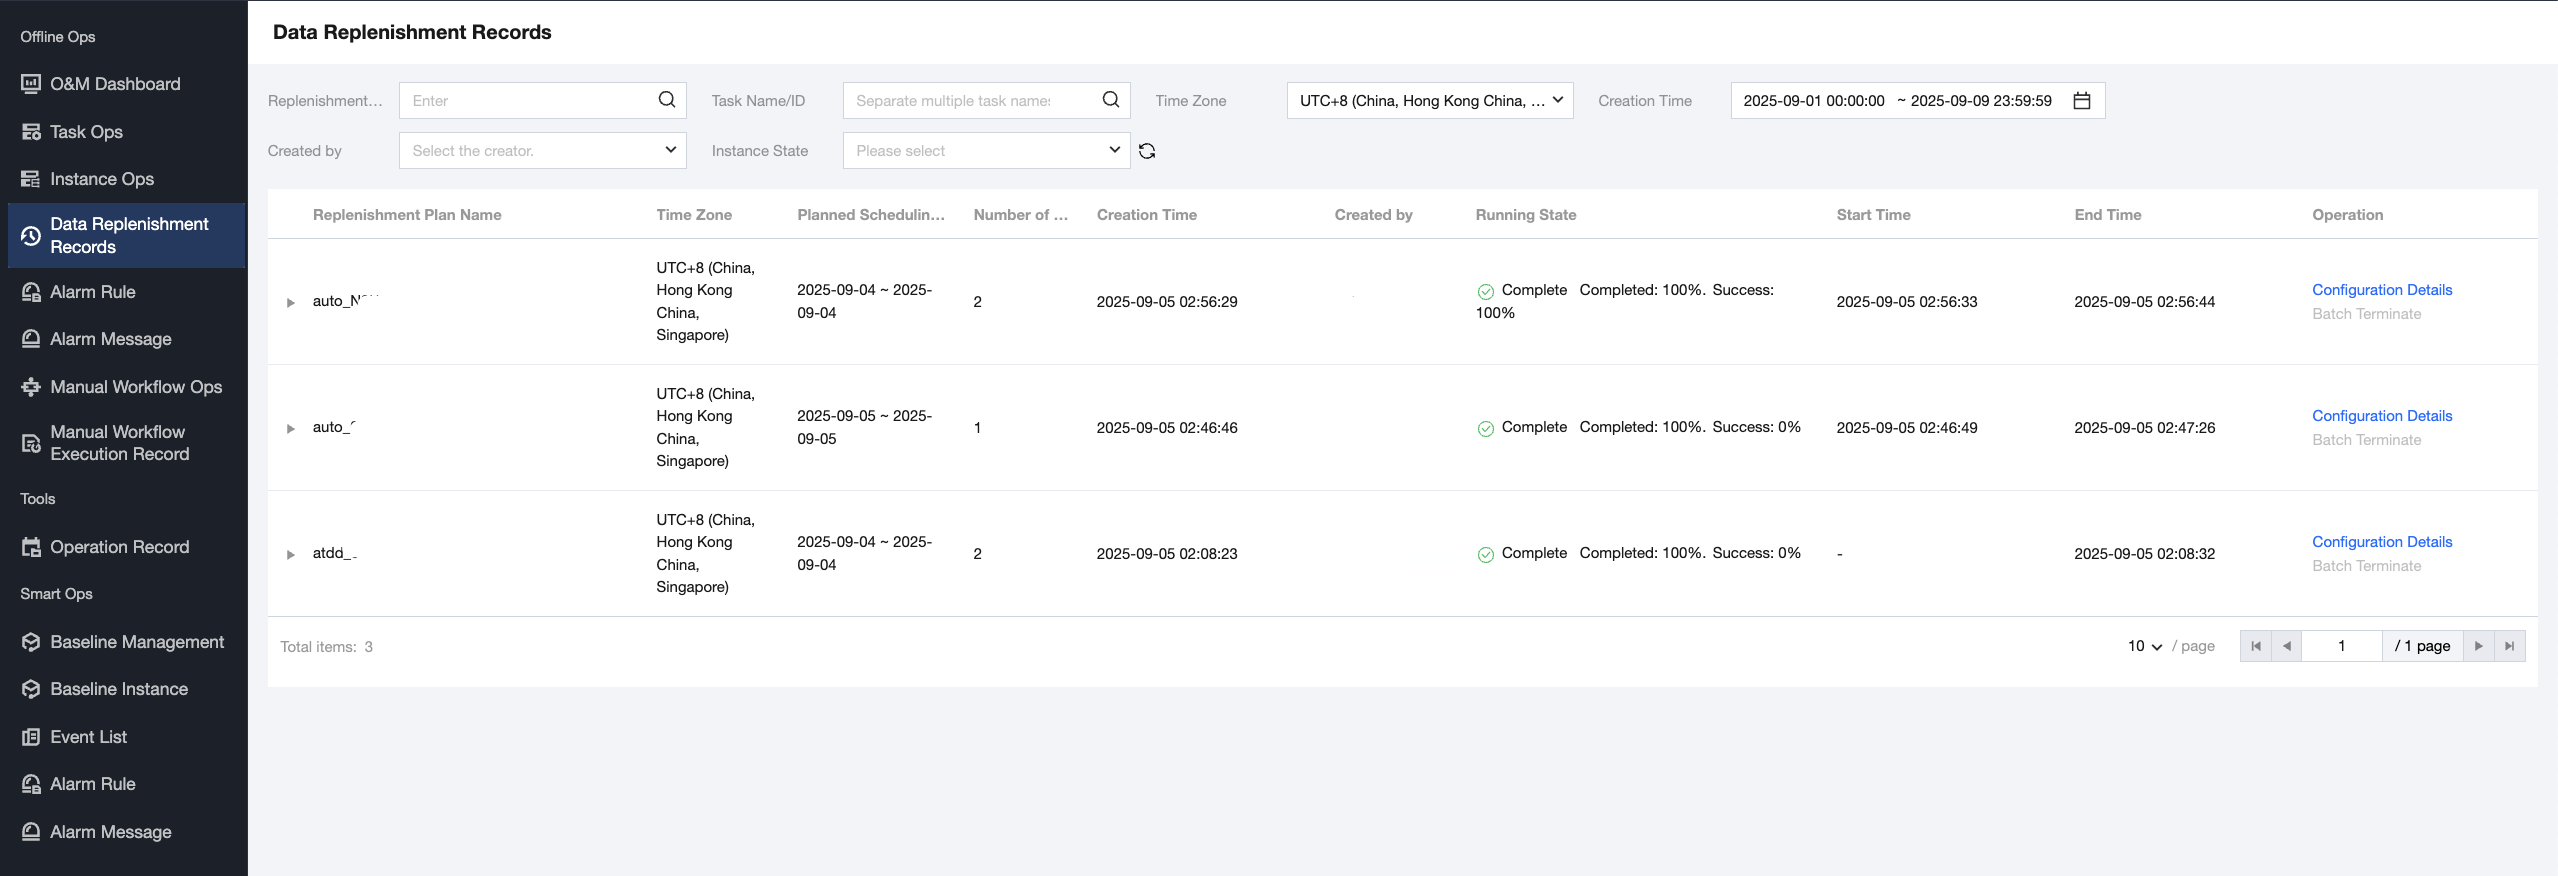The width and height of the screenshot is (2558, 876).
Task: Open Configuration Details for the atdd_ record
Action: pyautogui.click(x=2381, y=542)
